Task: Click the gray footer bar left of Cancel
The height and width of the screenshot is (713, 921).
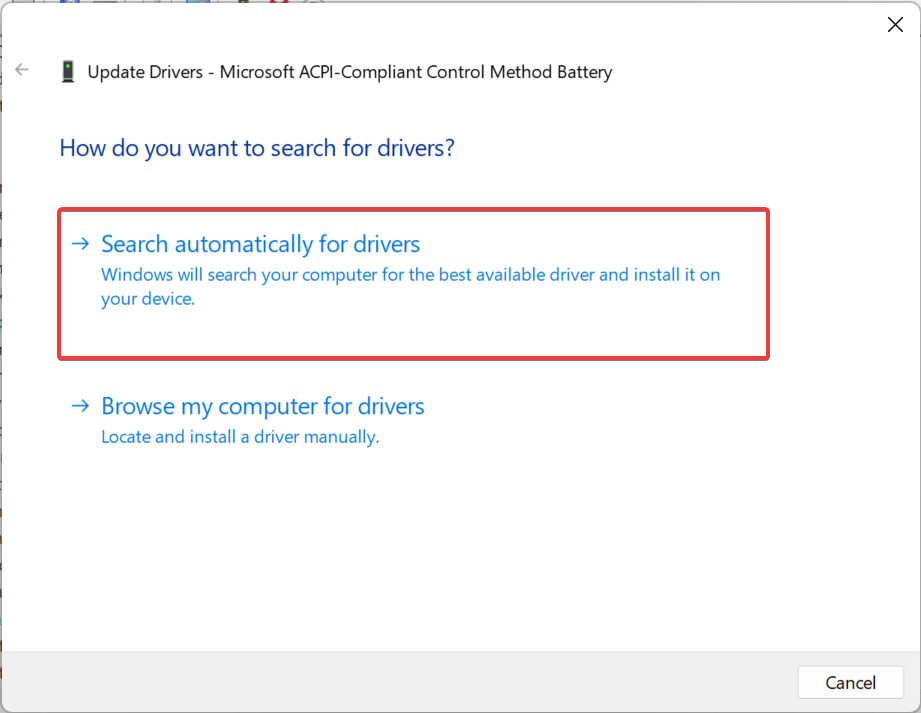Action: point(400,682)
